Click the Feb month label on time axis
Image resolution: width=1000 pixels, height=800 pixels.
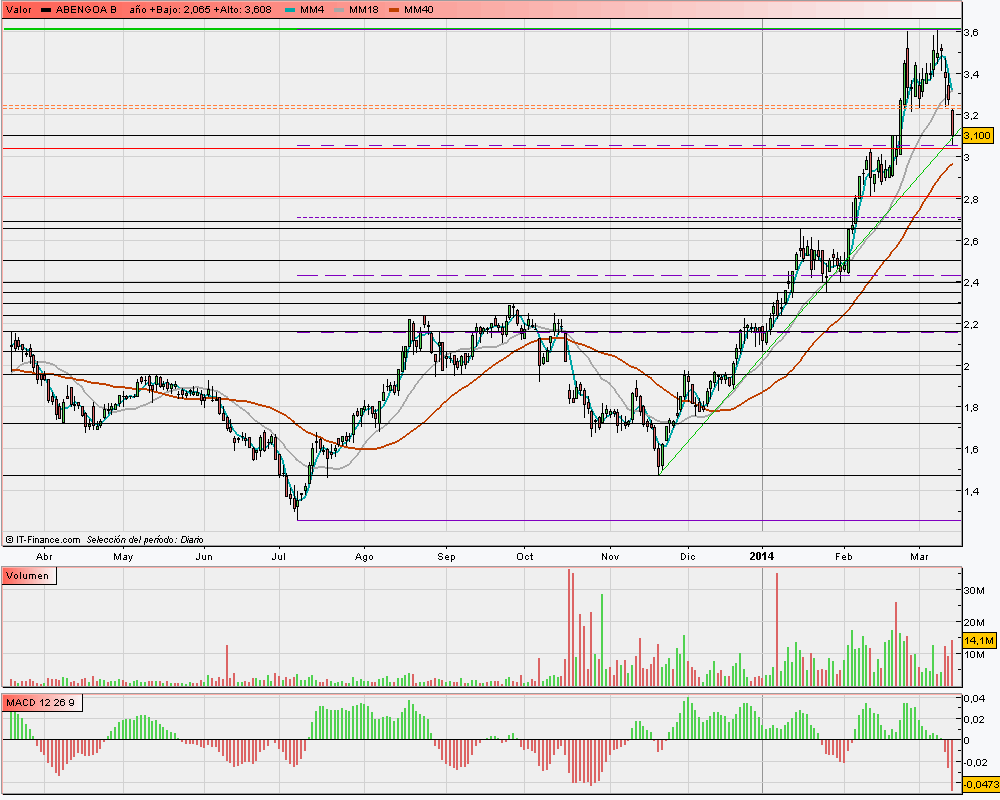(x=844, y=557)
